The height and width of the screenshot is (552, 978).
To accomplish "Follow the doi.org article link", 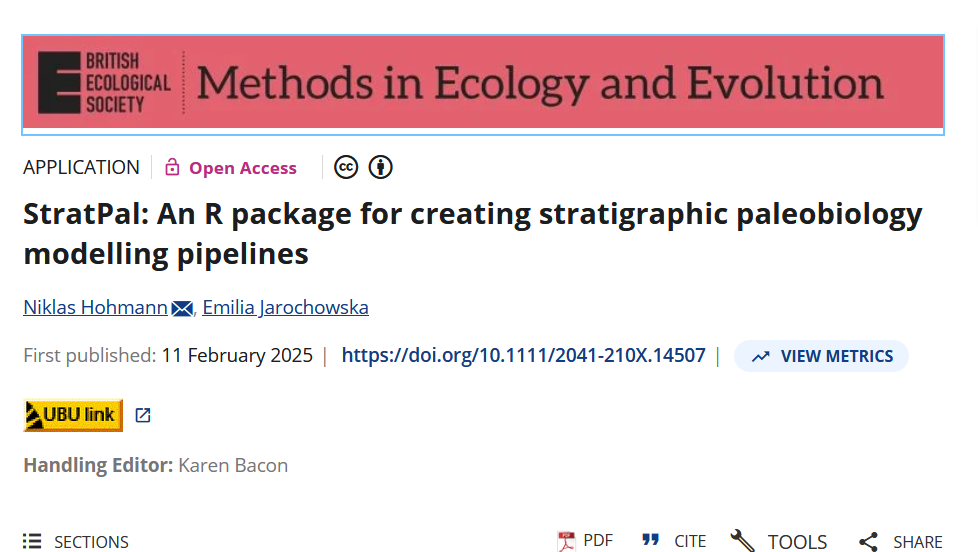I will point(523,355).
